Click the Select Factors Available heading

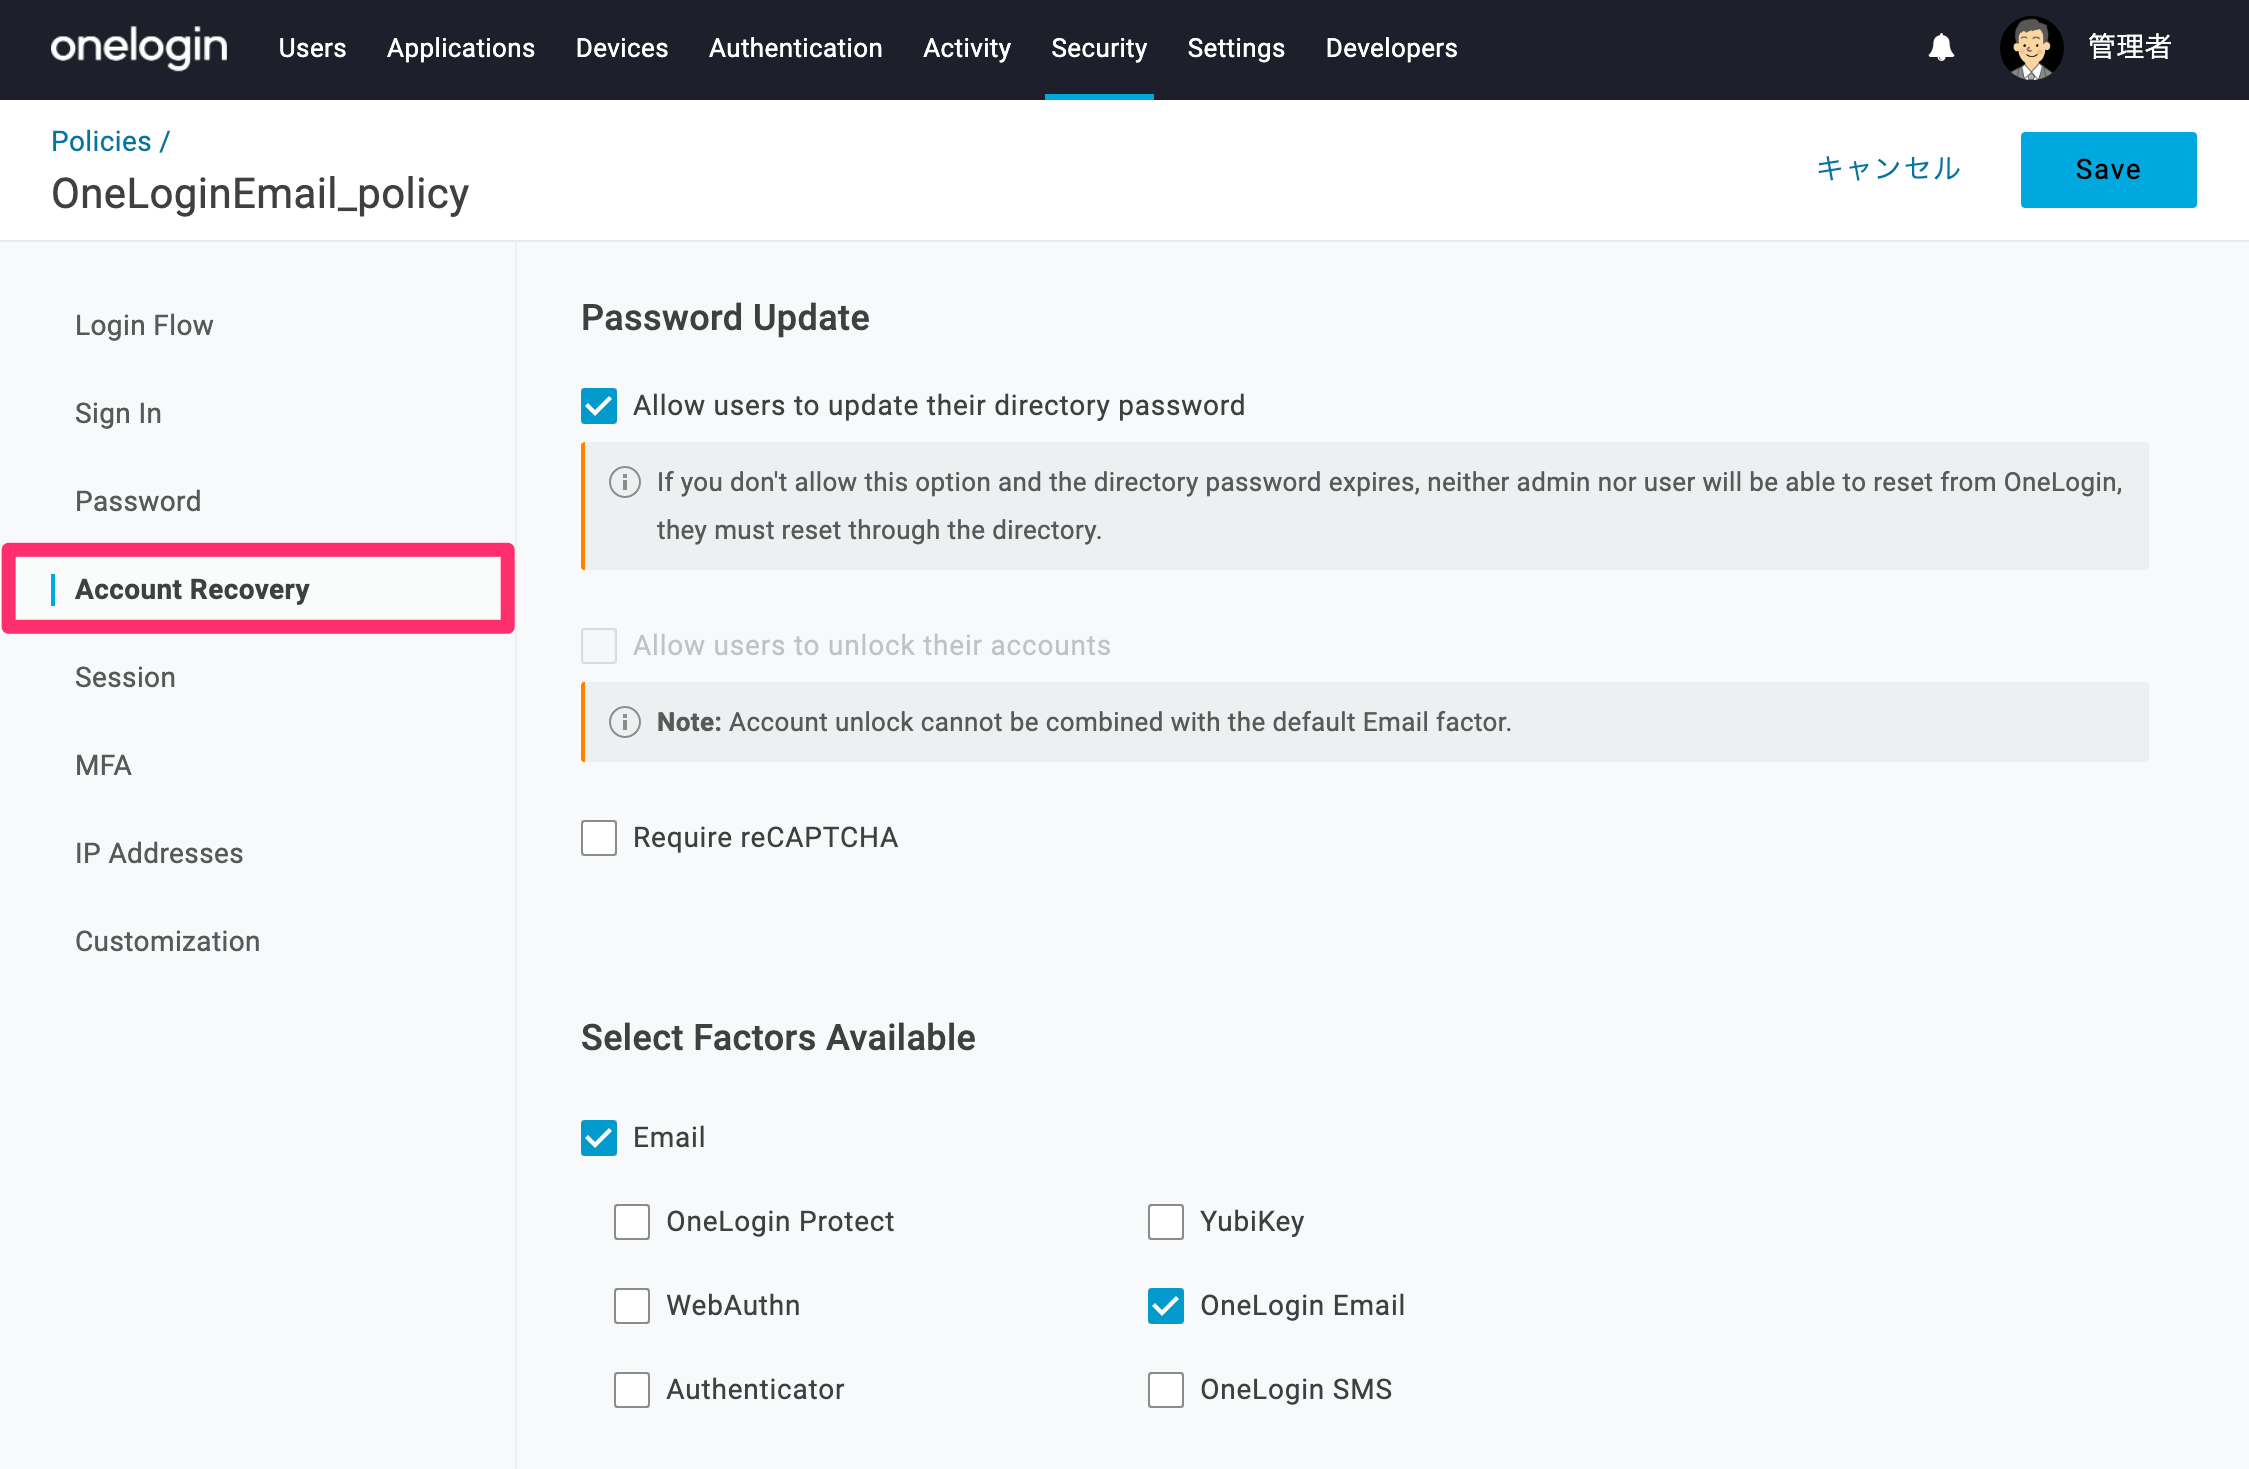pyautogui.click(x=778, y=1038)
